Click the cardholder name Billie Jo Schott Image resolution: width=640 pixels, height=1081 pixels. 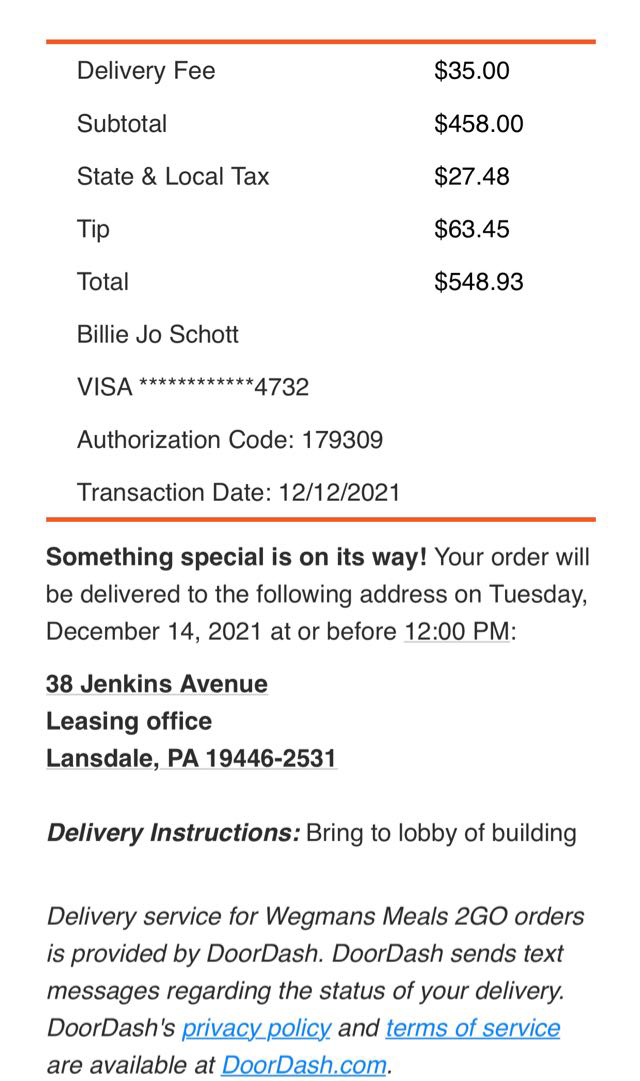point(158,334)
